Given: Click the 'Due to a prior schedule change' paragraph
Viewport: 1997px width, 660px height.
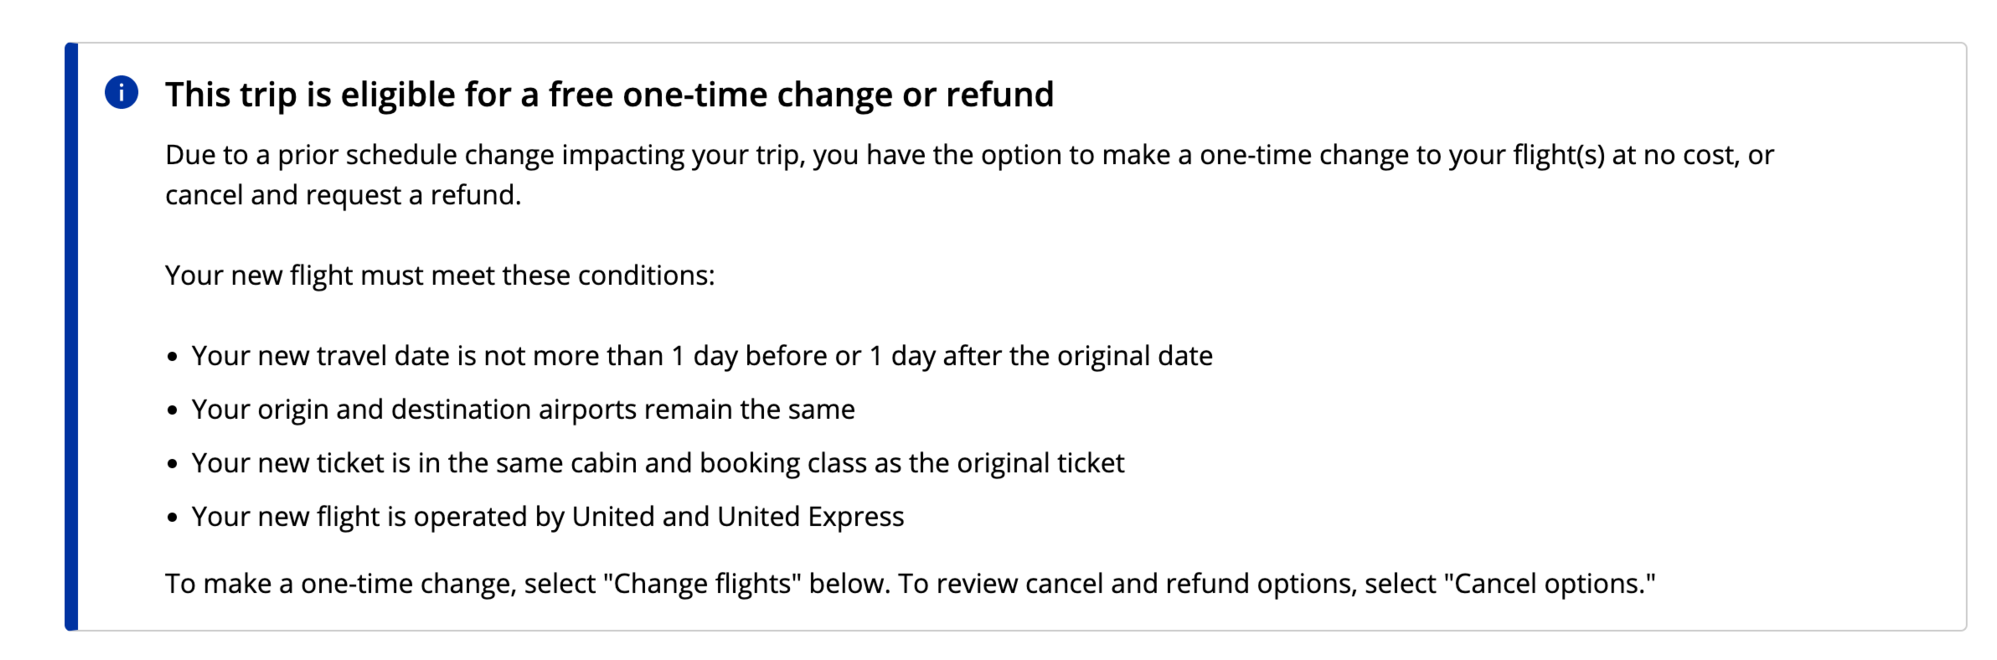Looking at the screenshot, I should [969, 175].
